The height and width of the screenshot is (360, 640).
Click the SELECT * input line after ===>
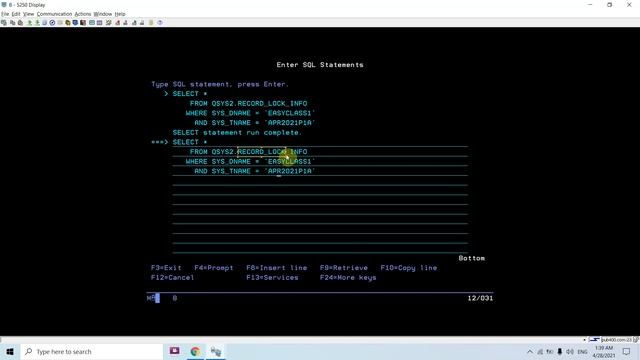click(x=320, y=142)
